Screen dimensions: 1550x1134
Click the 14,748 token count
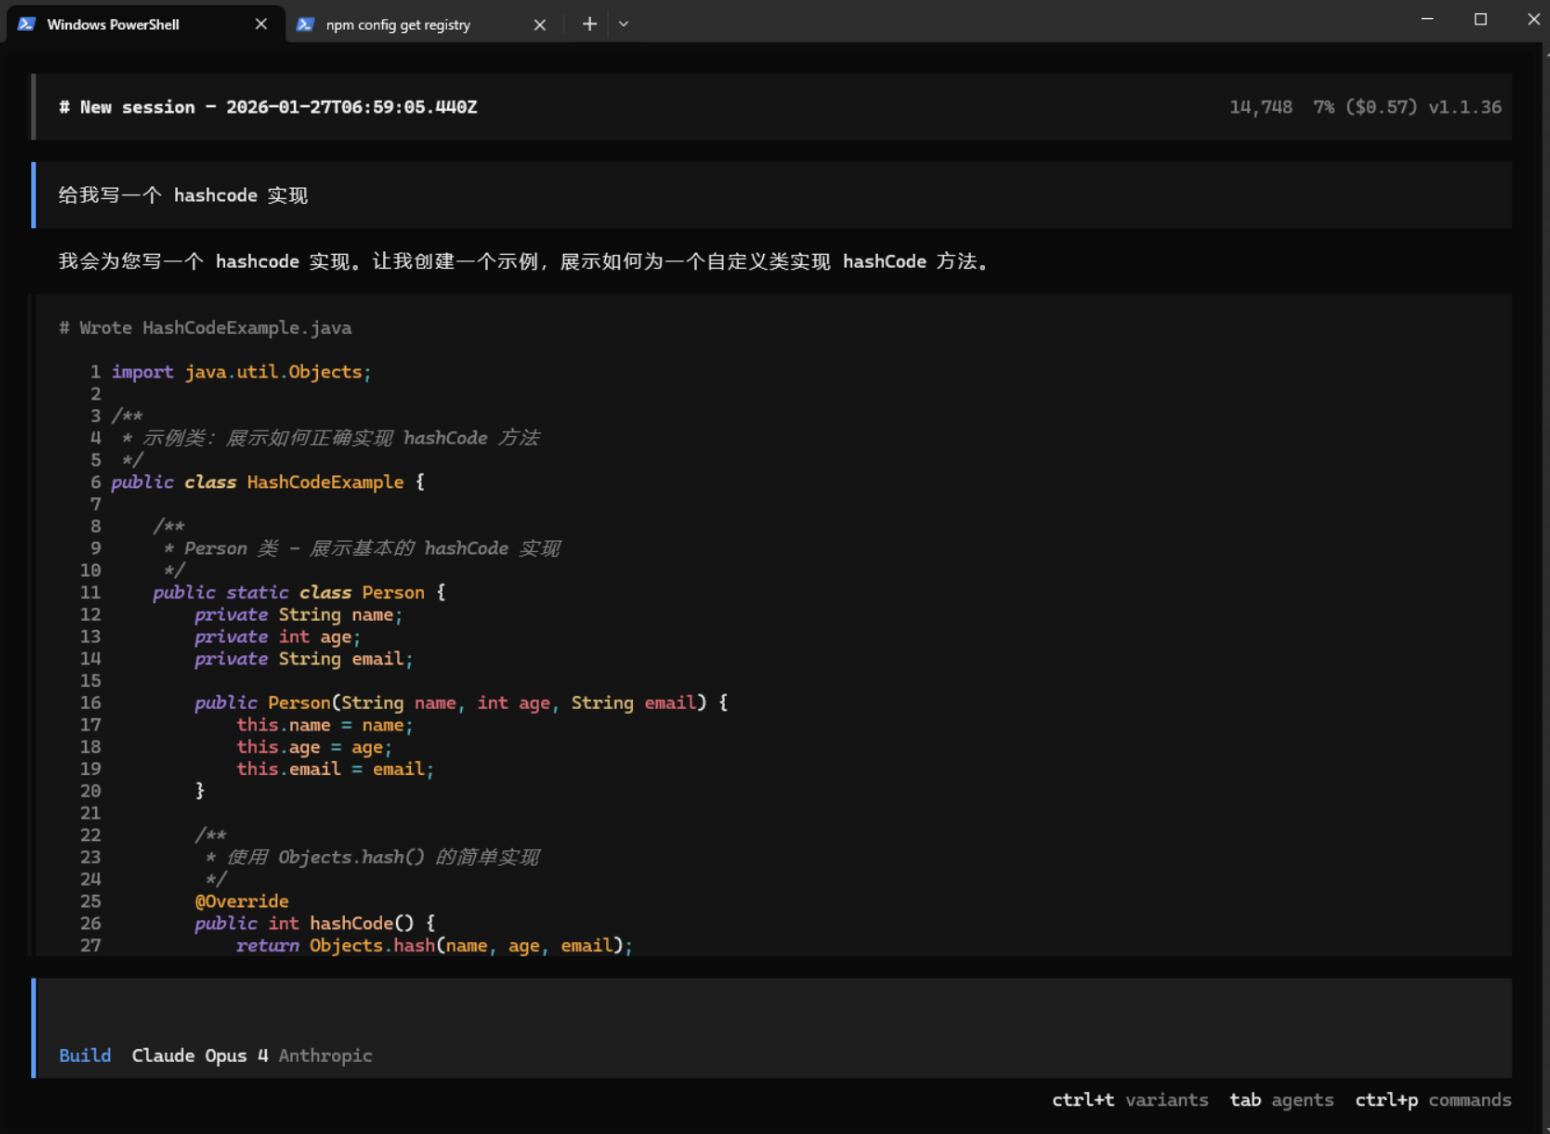[1261, 107]
